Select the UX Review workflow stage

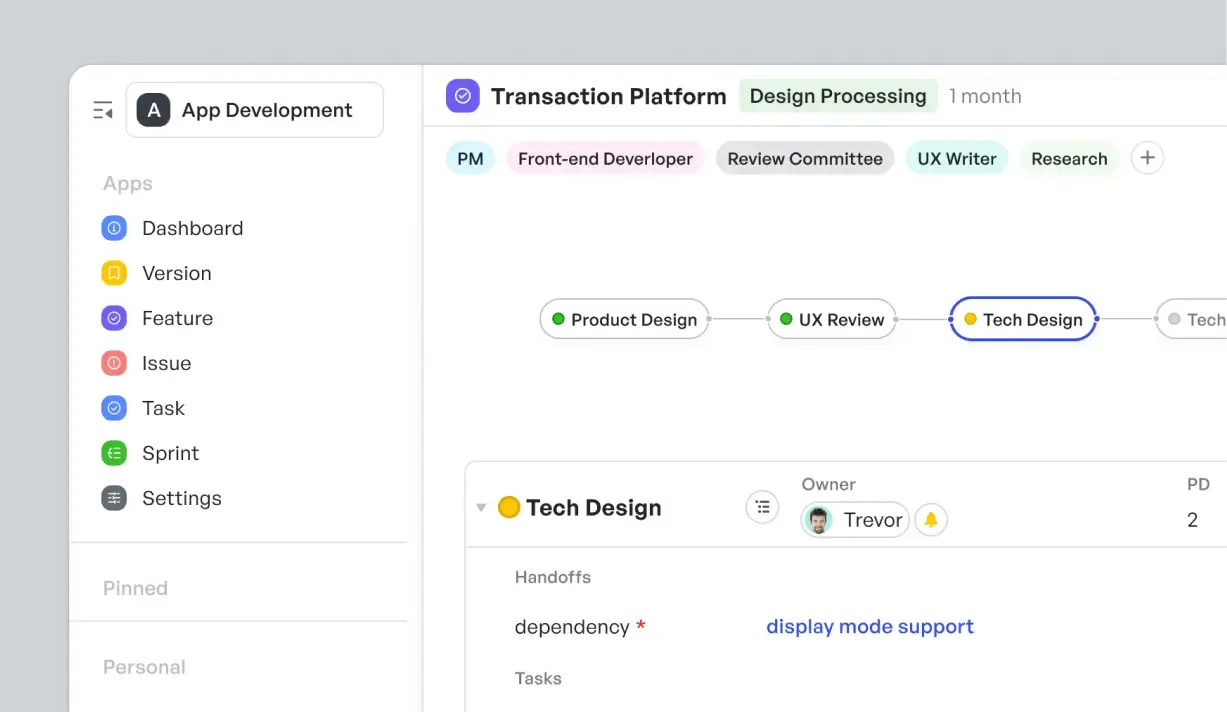coord(831,319)
